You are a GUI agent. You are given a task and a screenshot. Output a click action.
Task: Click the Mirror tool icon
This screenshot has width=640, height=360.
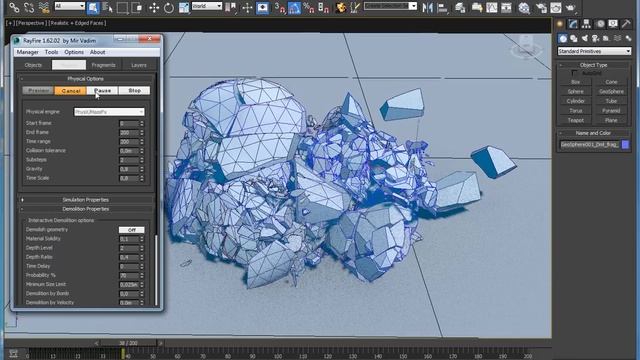pos(427,7)
